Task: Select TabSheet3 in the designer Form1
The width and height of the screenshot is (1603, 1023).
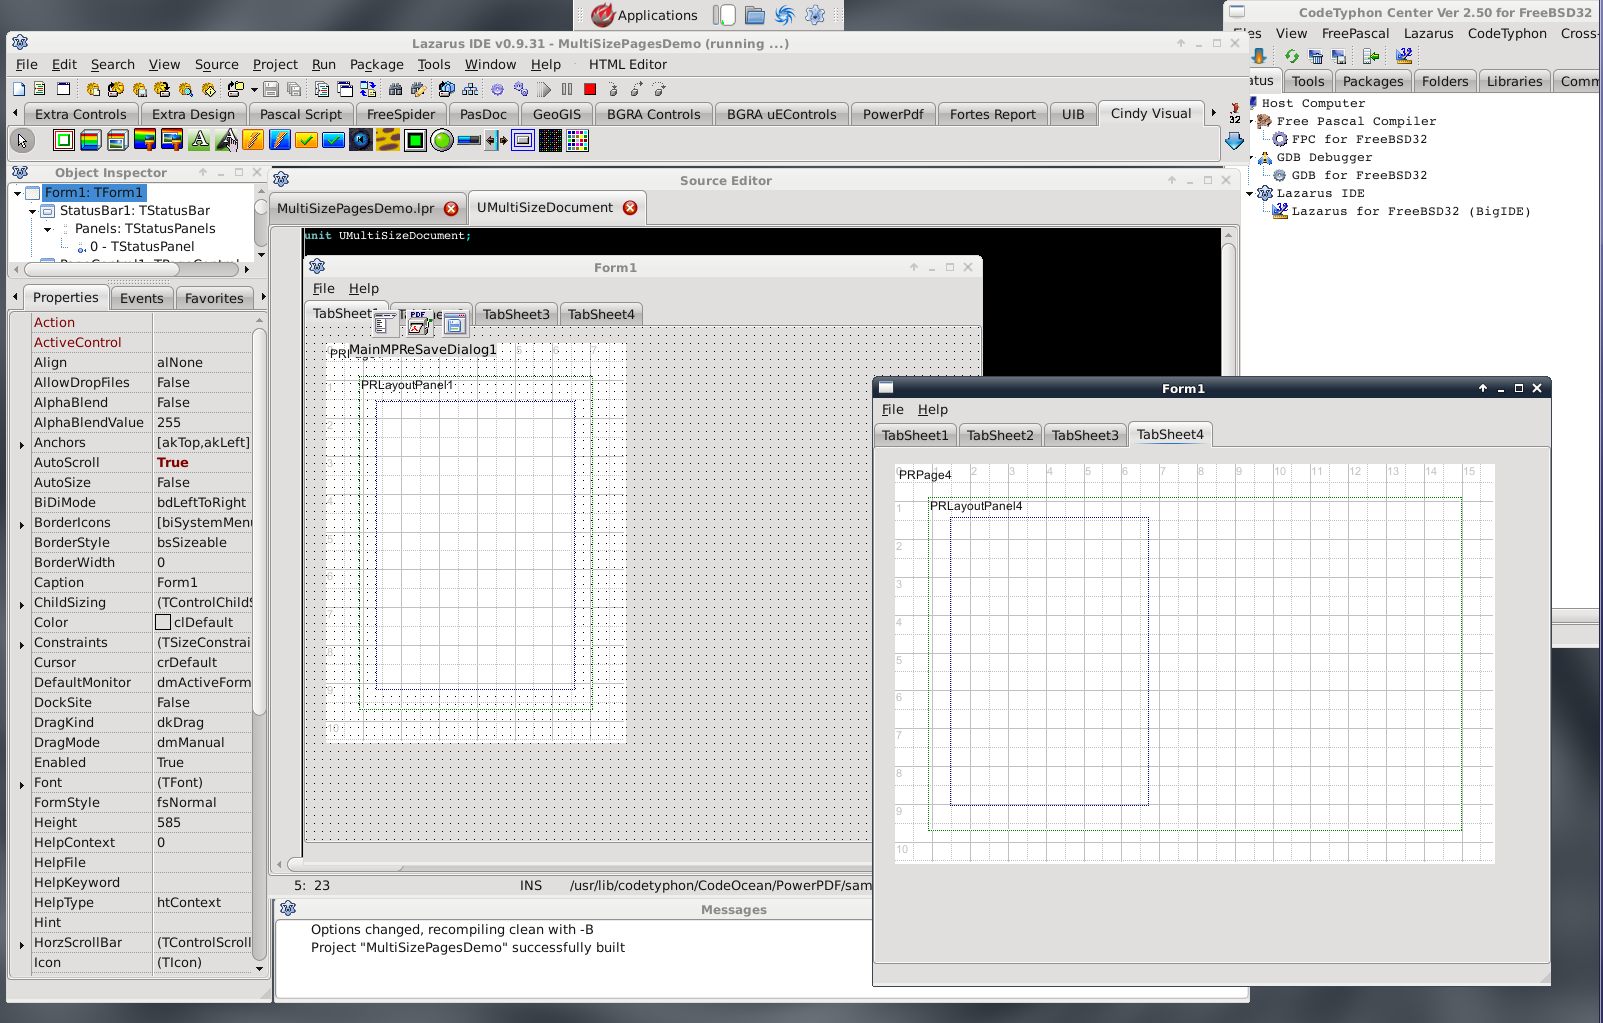Action: (x=516, y=314)
